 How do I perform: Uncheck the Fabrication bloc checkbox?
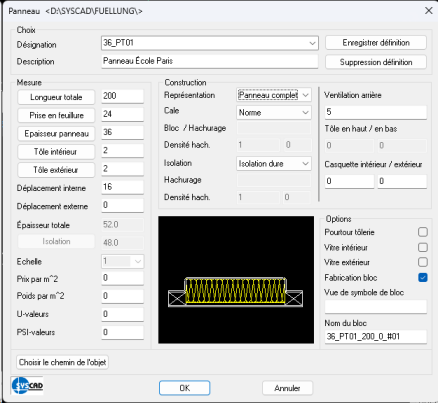[423, 278]
